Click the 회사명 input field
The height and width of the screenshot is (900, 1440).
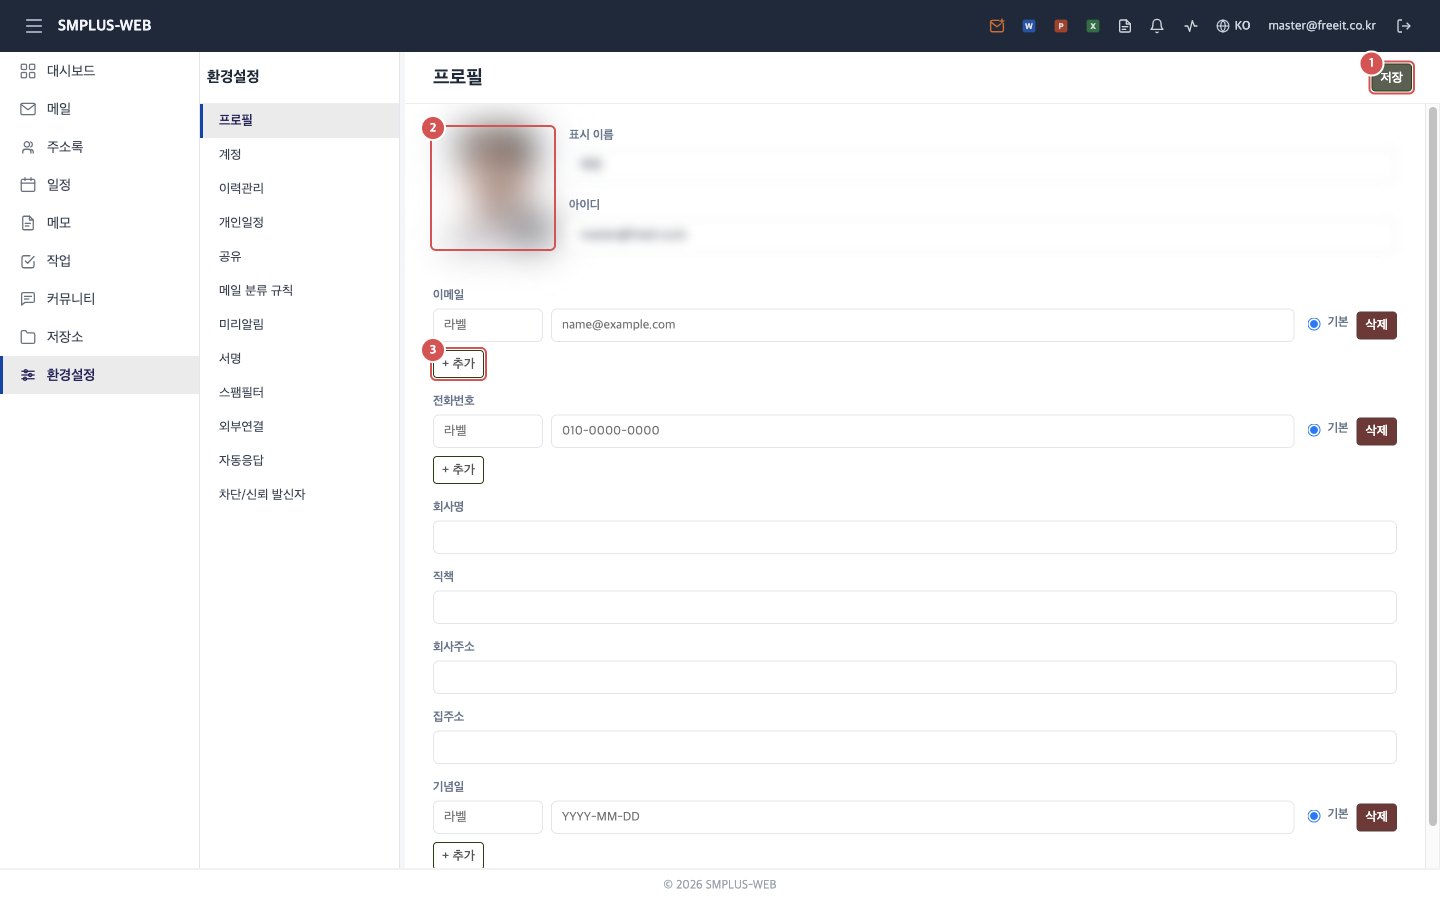915,537
